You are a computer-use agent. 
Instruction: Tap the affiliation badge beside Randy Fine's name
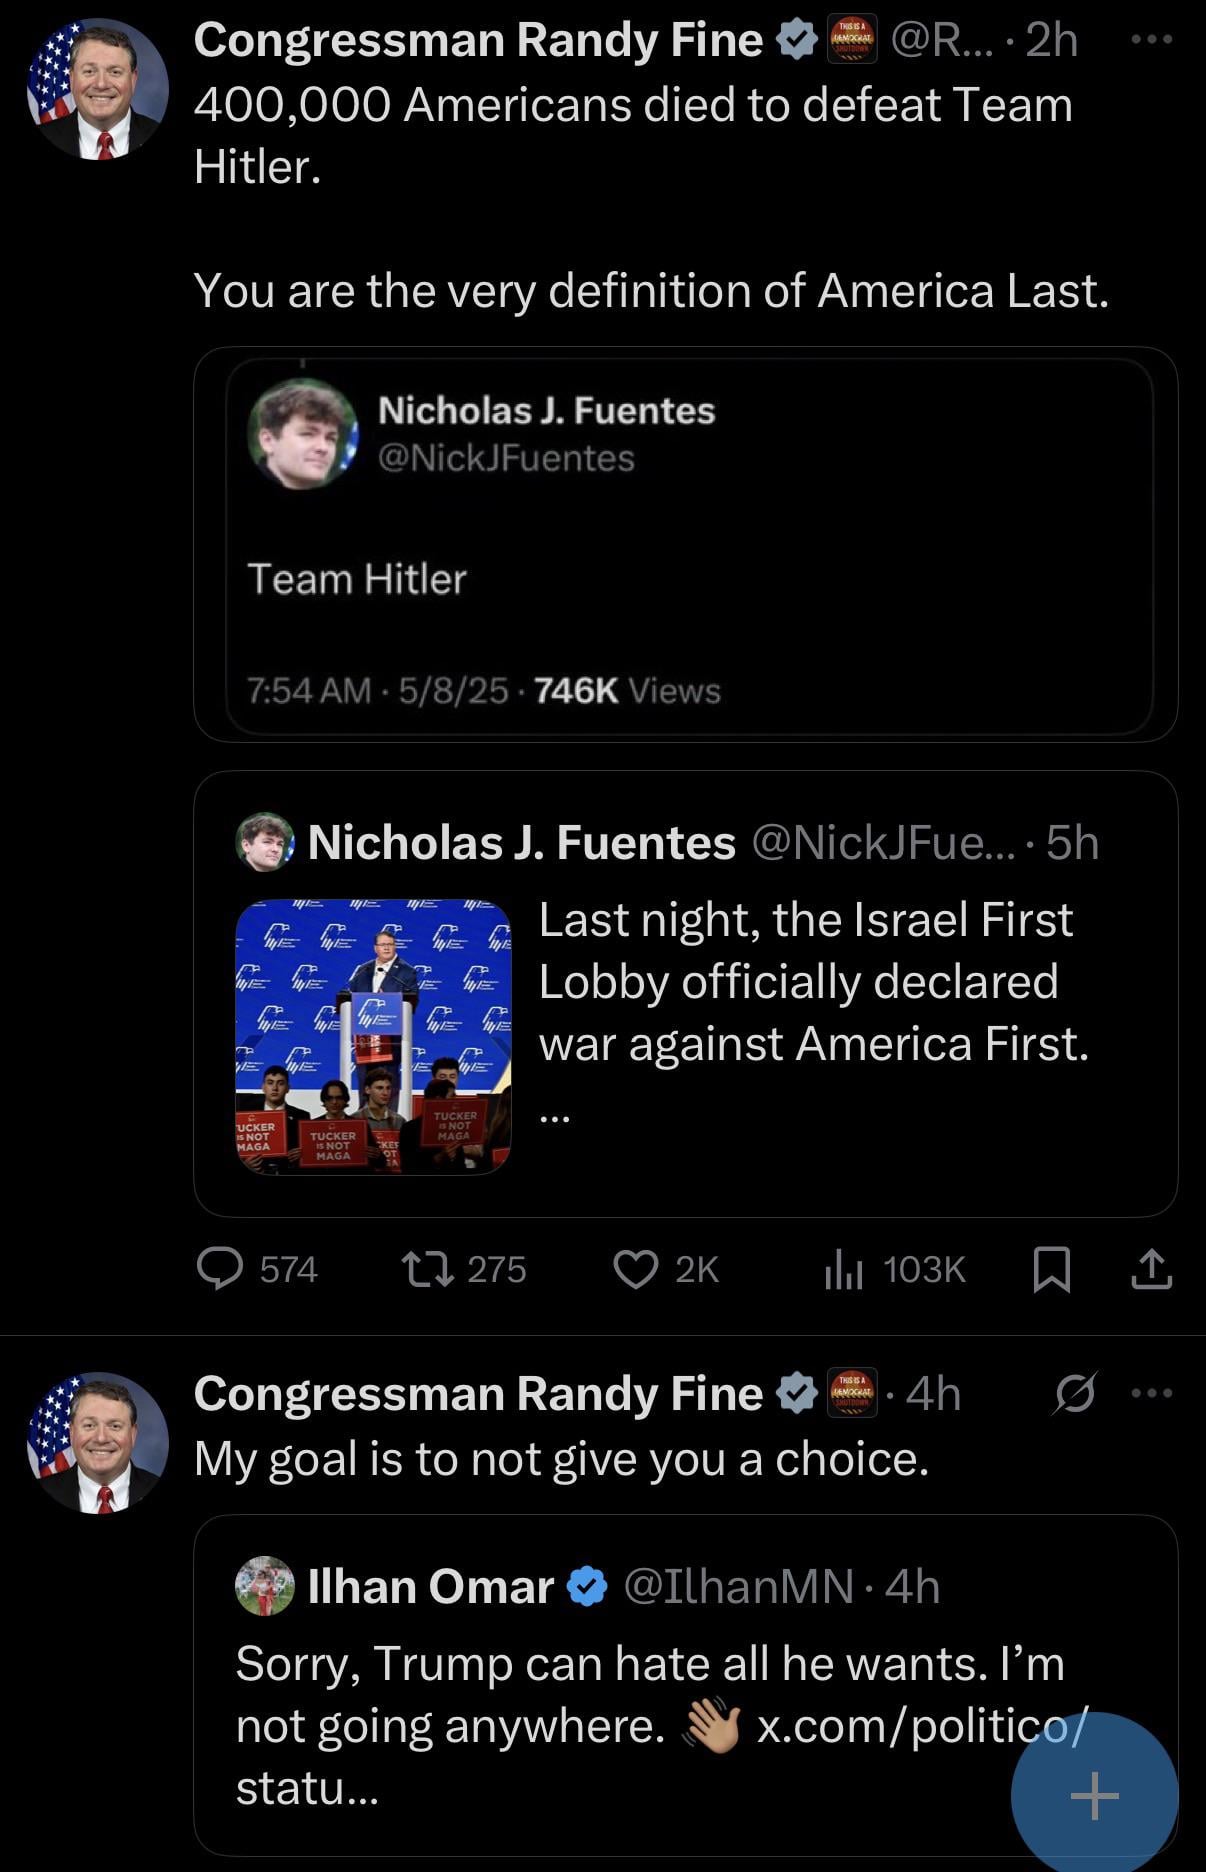[851, 40]
